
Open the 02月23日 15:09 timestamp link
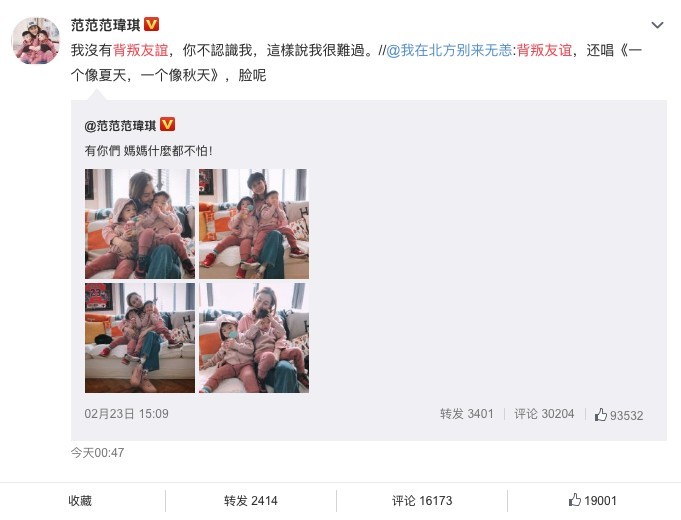click(x=126, y=414)
